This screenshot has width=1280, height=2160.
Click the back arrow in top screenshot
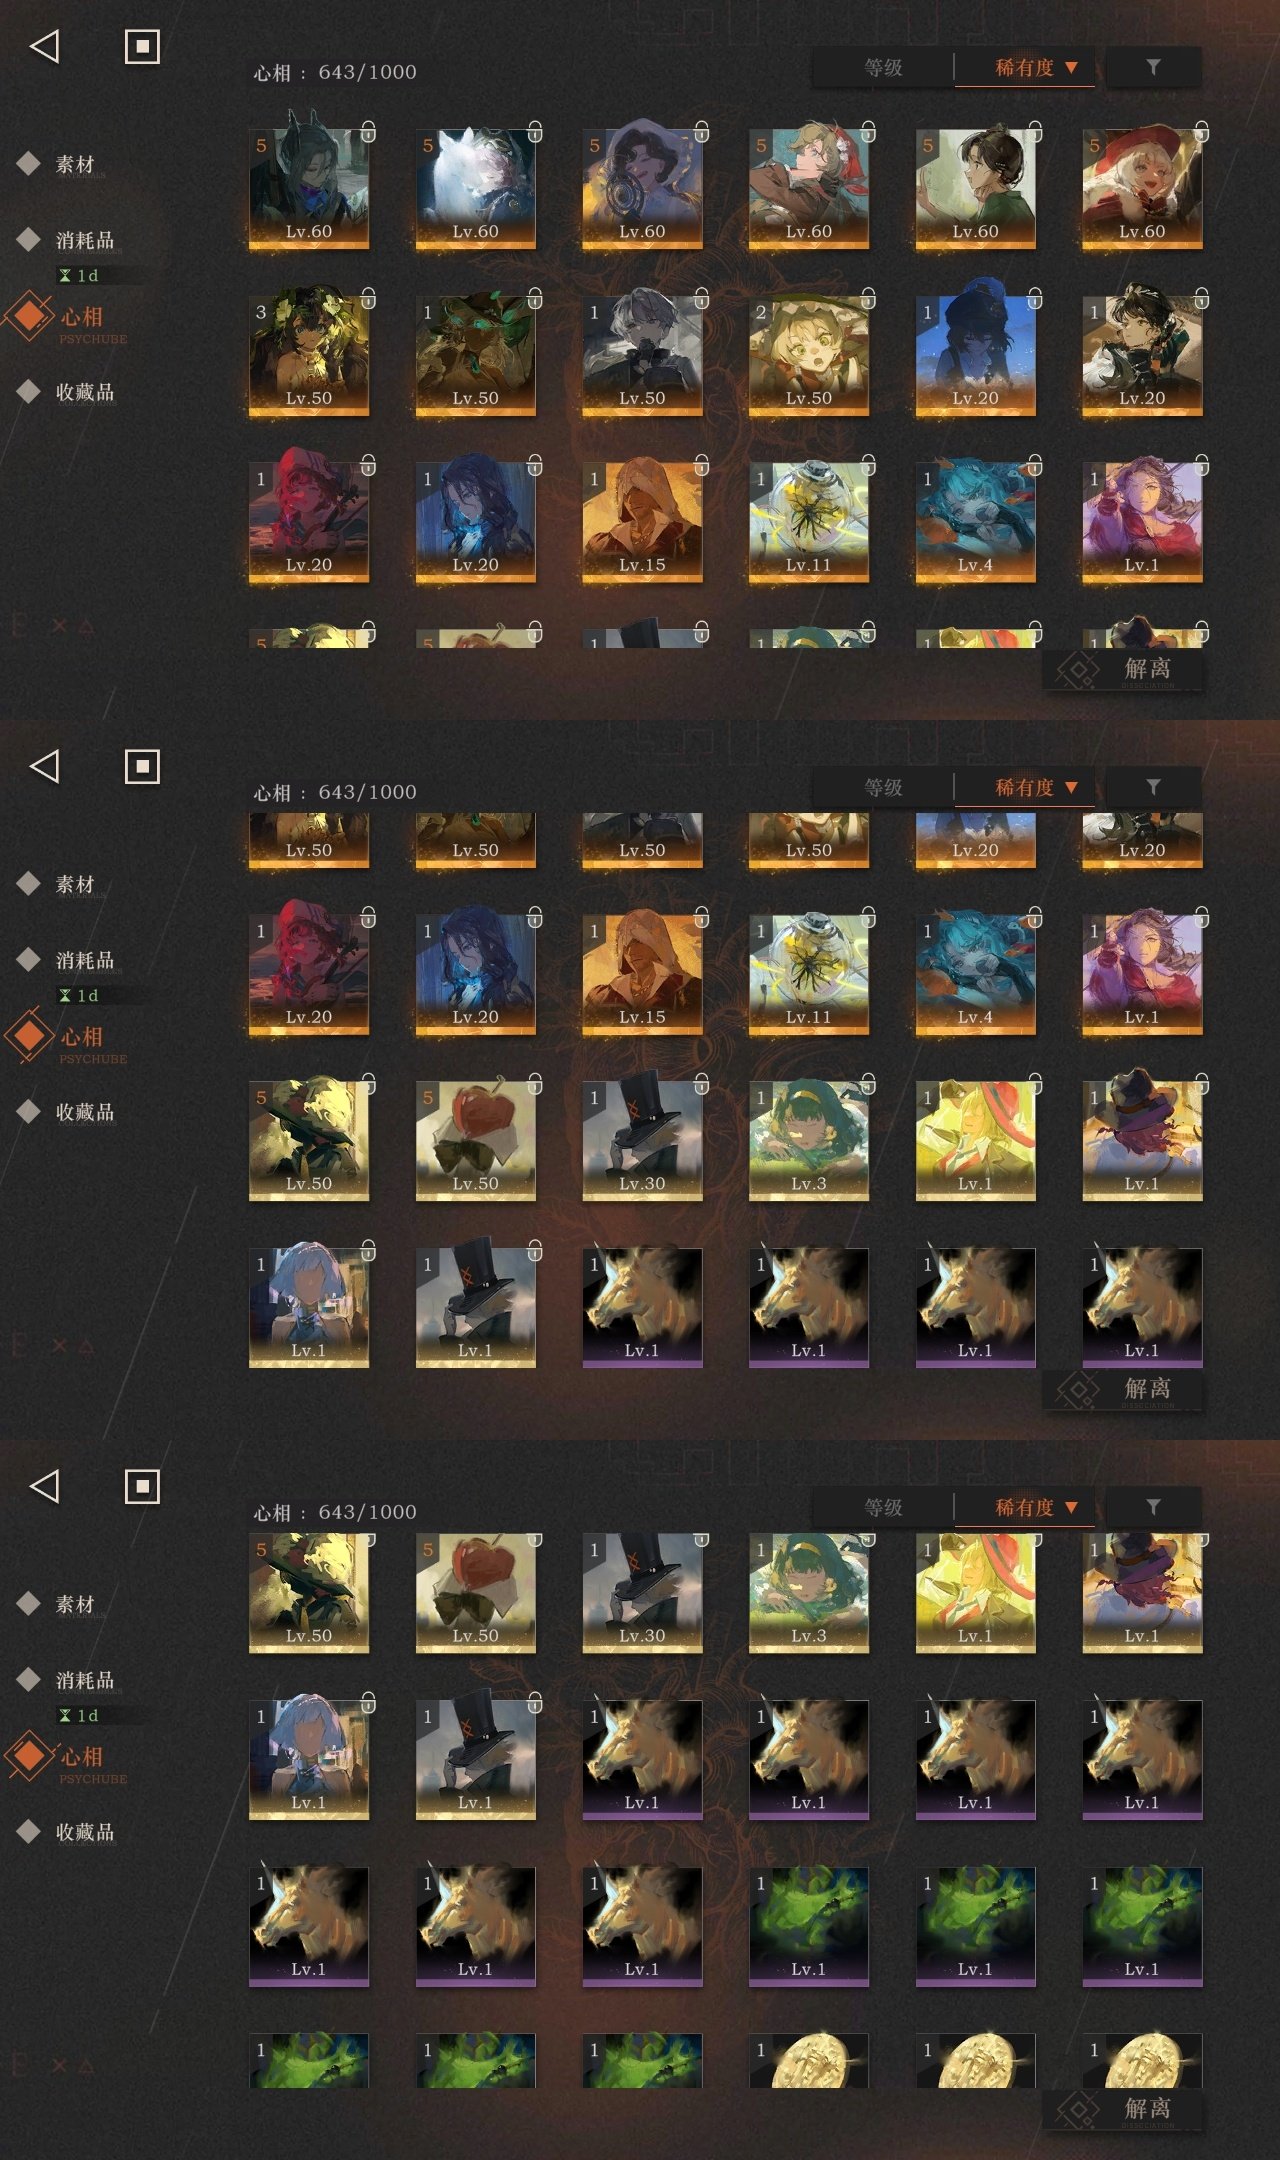click(x=45, y=46)
